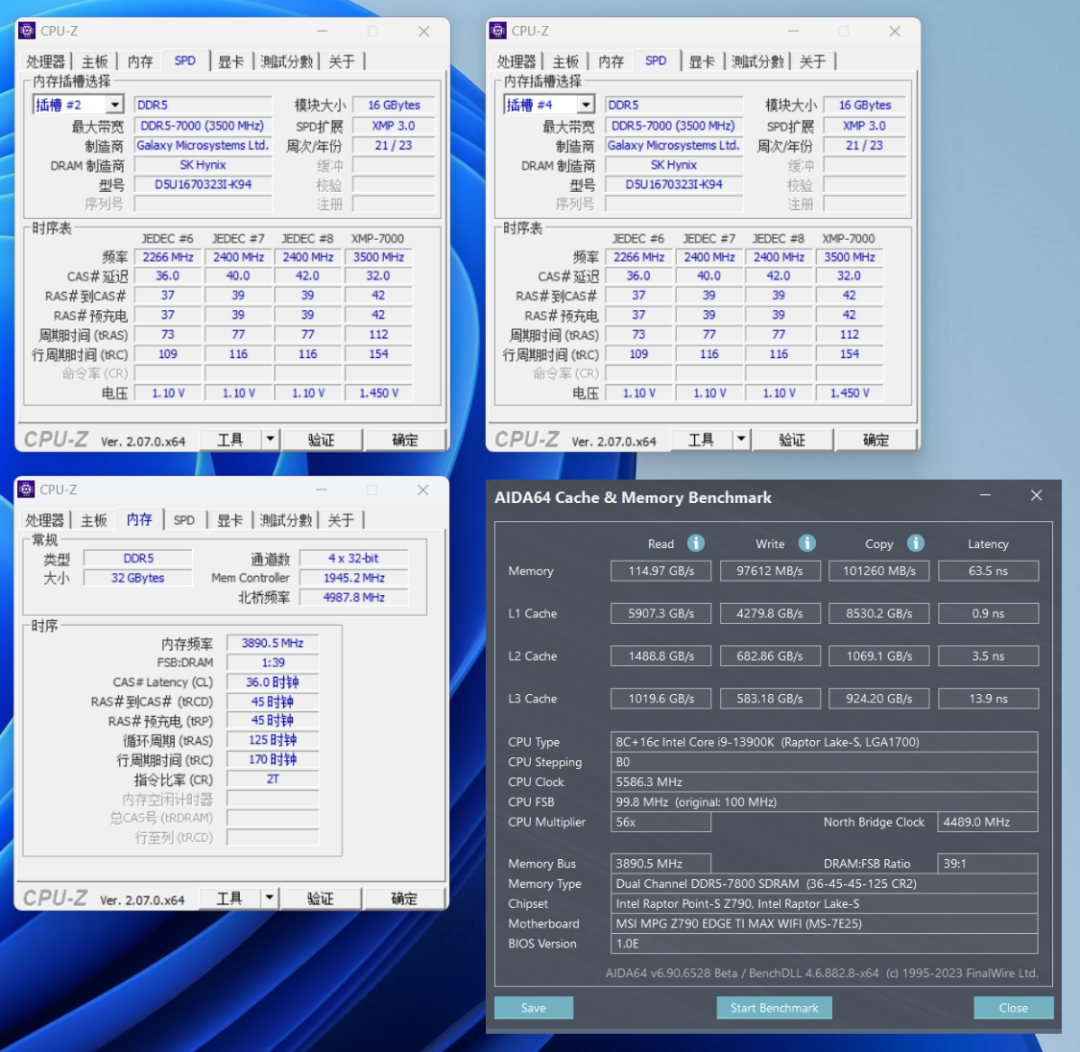Expand tools arrow in slot #4 CPU-Z window
1080x1052 pixels.
point(741,439)
